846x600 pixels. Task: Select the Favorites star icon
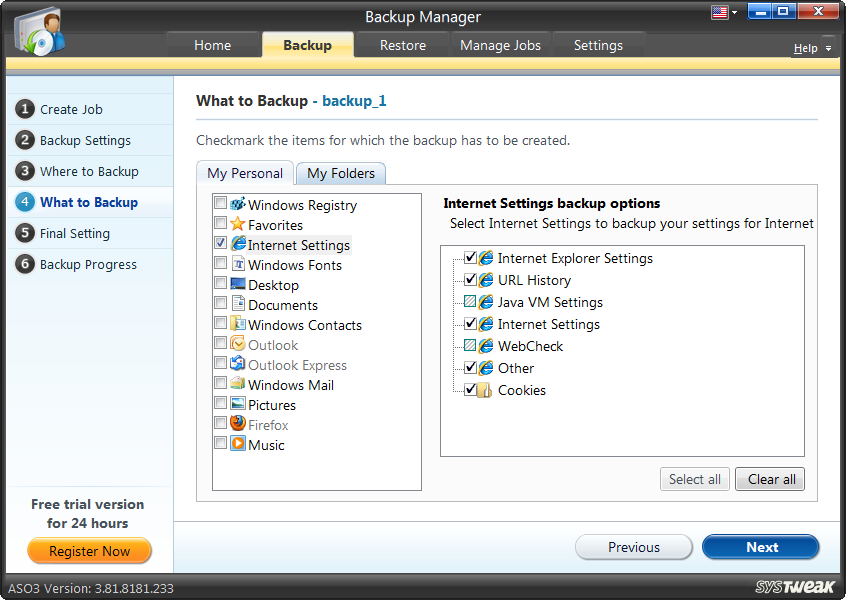(237, 224)
